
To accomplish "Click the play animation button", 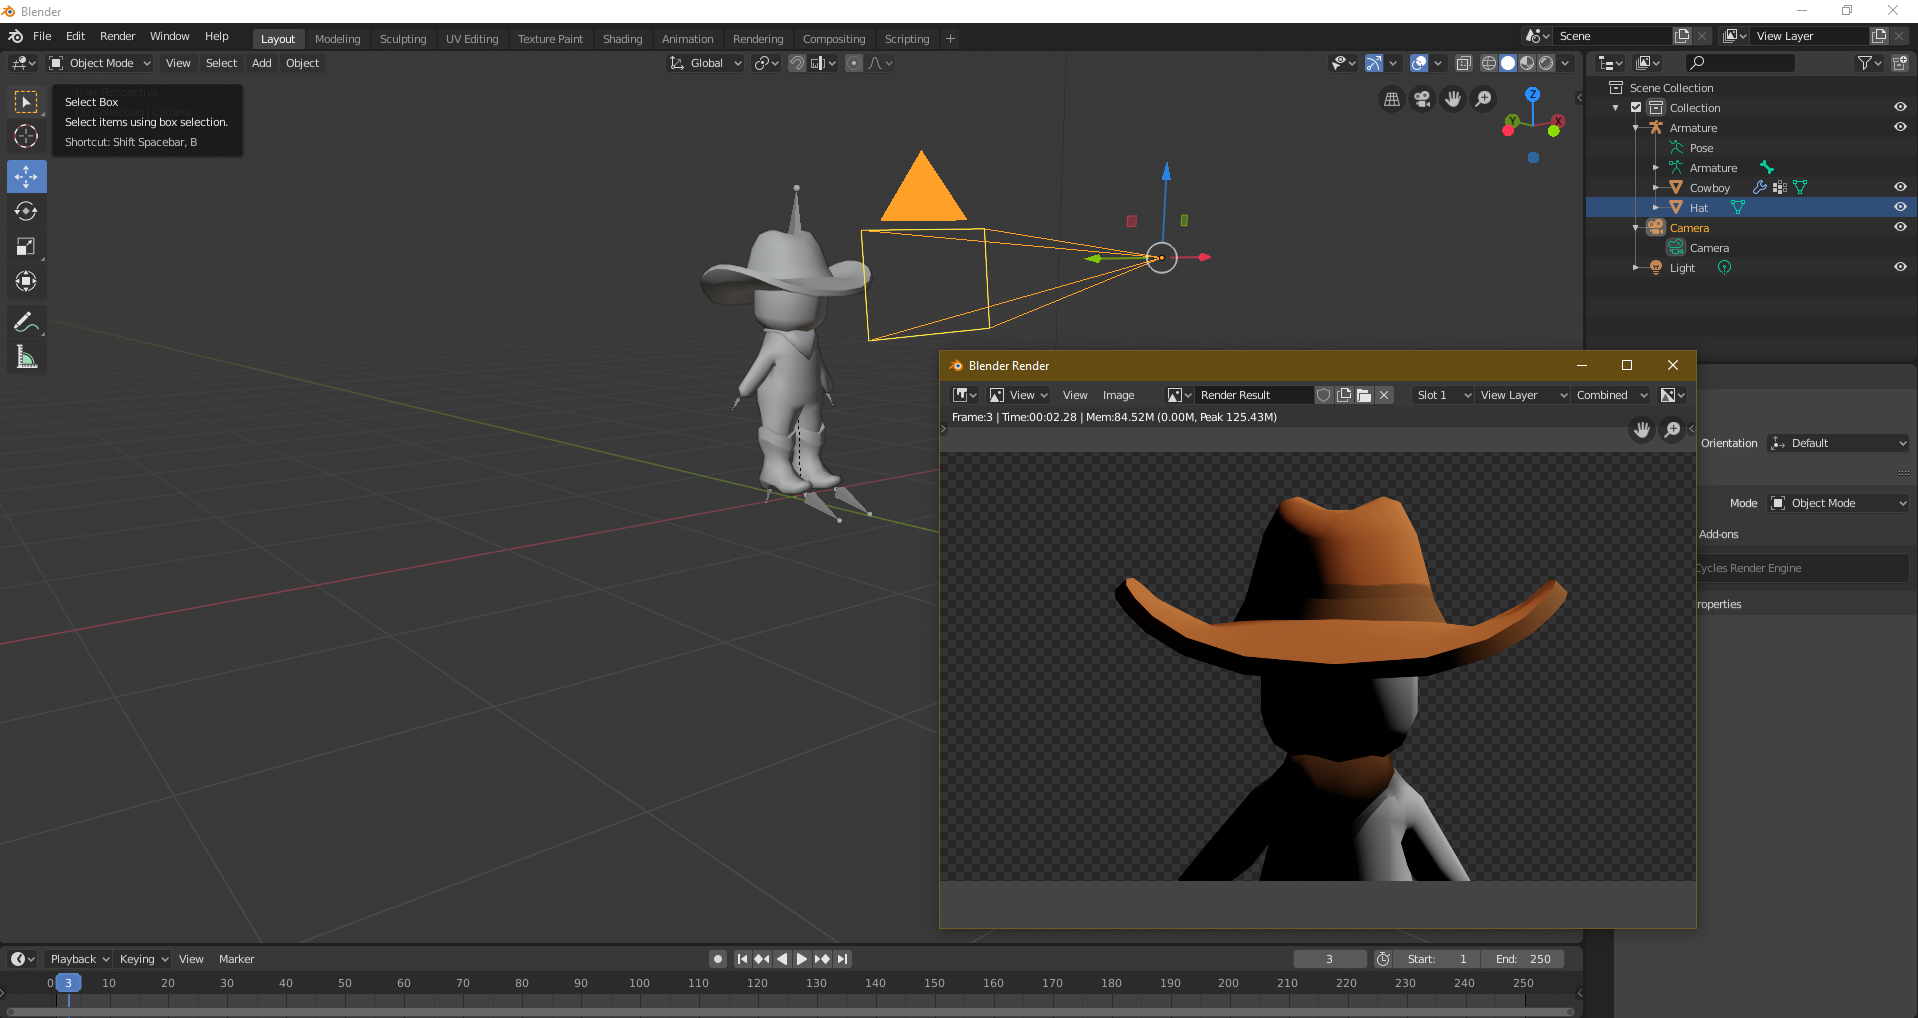I will 801,959.
